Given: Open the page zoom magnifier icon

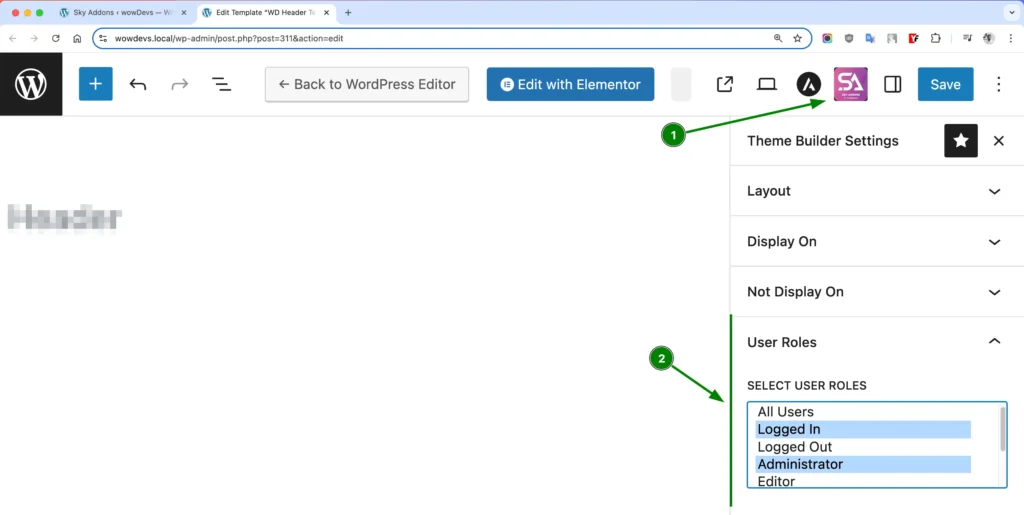Looking at the screenshot, I should [x=778, y=39].
